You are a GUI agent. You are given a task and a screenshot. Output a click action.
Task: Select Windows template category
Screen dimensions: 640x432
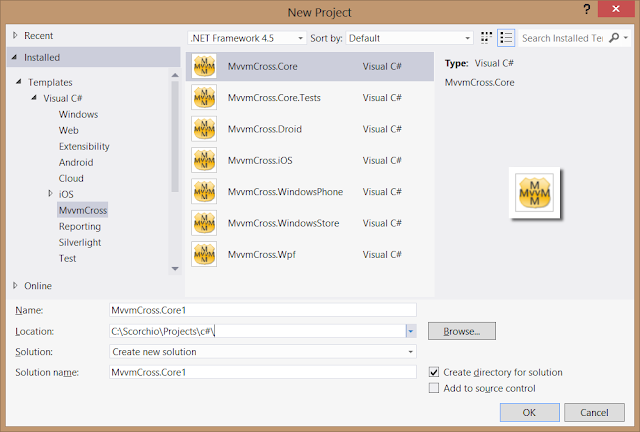pos(78,114)
